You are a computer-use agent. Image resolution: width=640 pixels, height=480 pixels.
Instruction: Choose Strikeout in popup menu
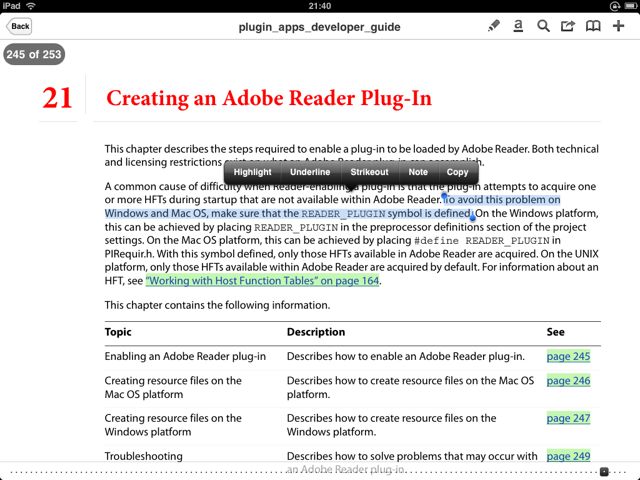(369, 172)
